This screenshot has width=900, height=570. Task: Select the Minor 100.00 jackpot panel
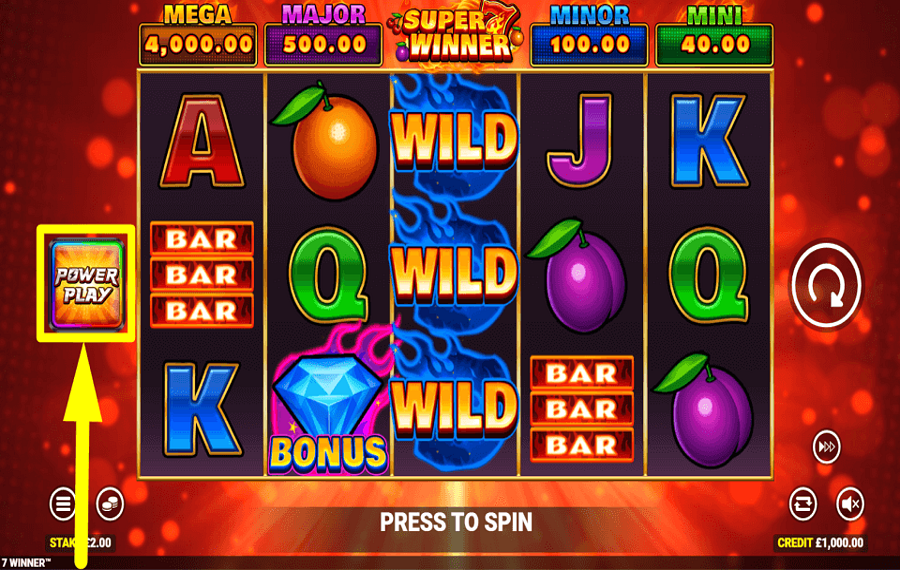[589, 38]
